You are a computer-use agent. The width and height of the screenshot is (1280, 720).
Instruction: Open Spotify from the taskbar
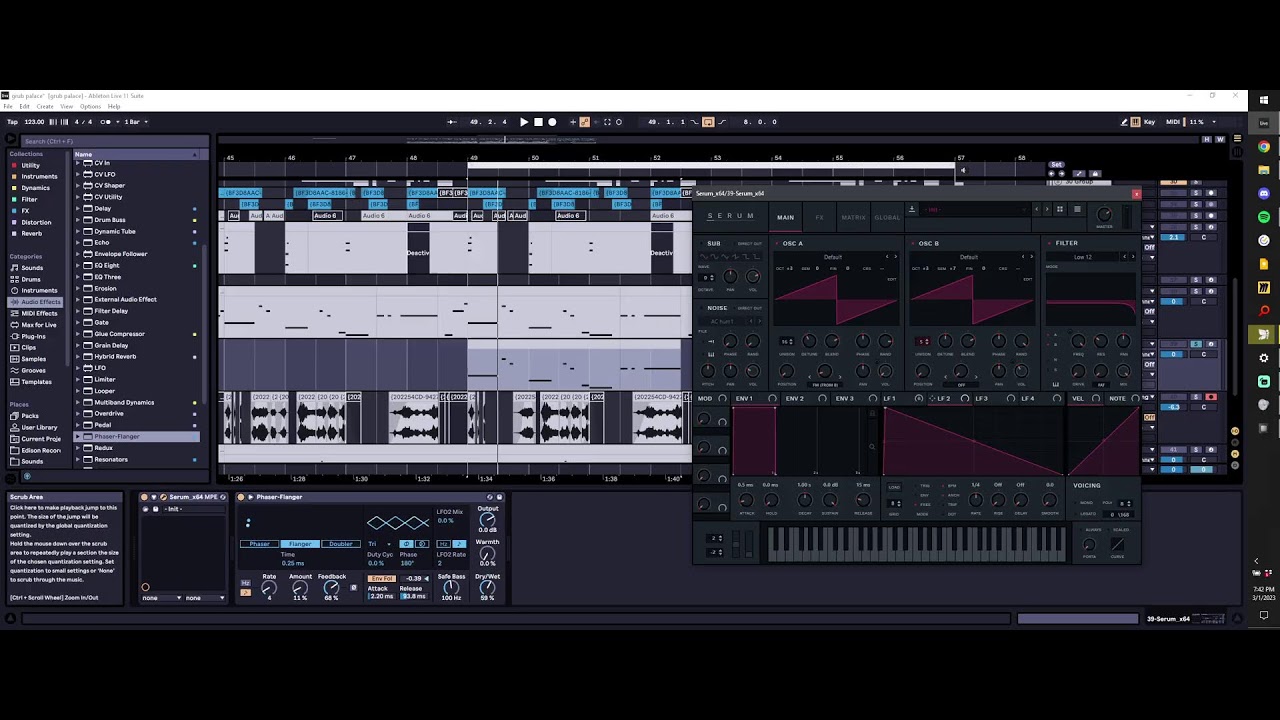[1264, 217]
